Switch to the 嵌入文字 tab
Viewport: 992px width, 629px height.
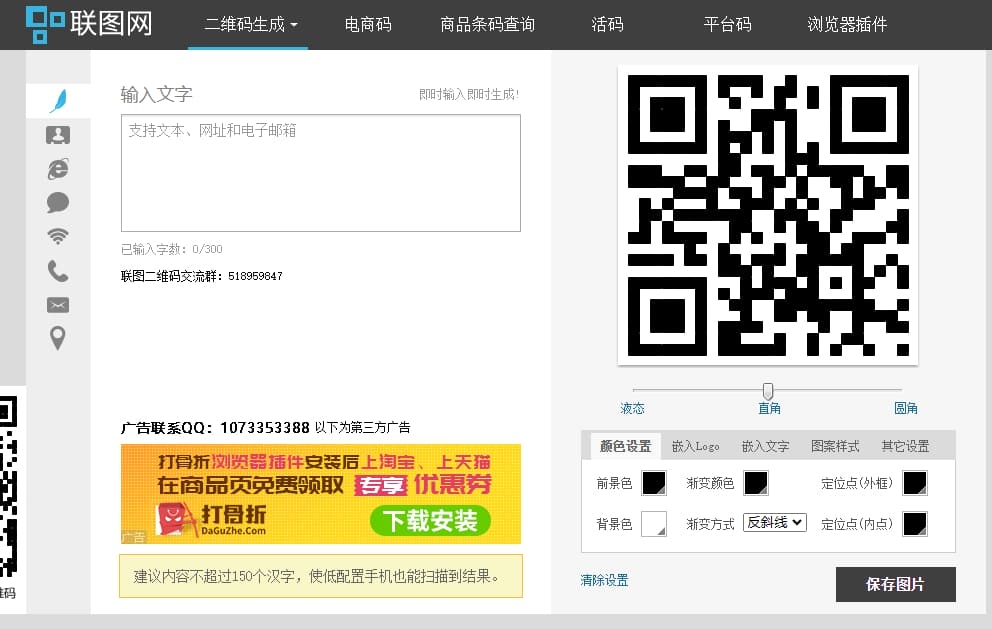pos(766,446)
